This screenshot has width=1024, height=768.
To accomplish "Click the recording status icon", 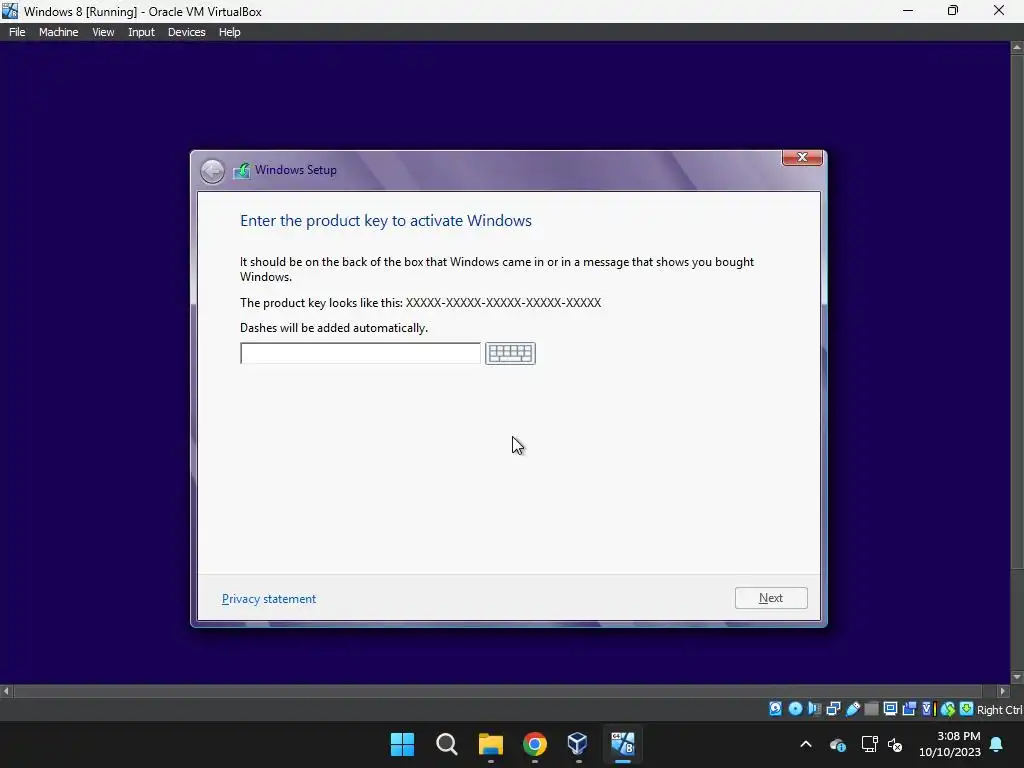I will click(x=909, y=709).
